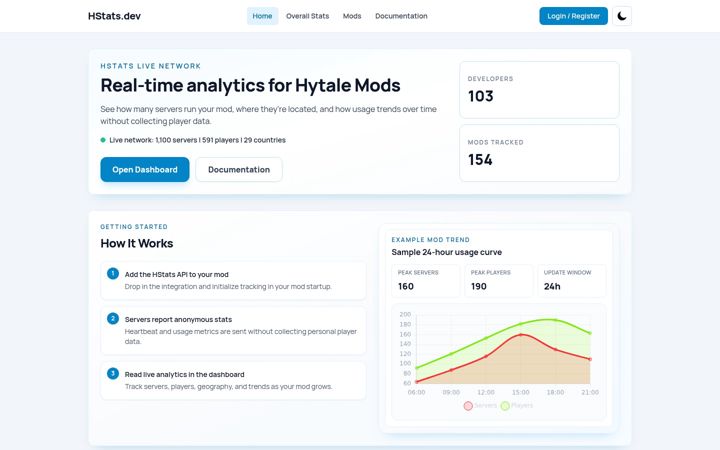Click the 'Live network: 1,100 servers' status line

[x=197, y=140]
